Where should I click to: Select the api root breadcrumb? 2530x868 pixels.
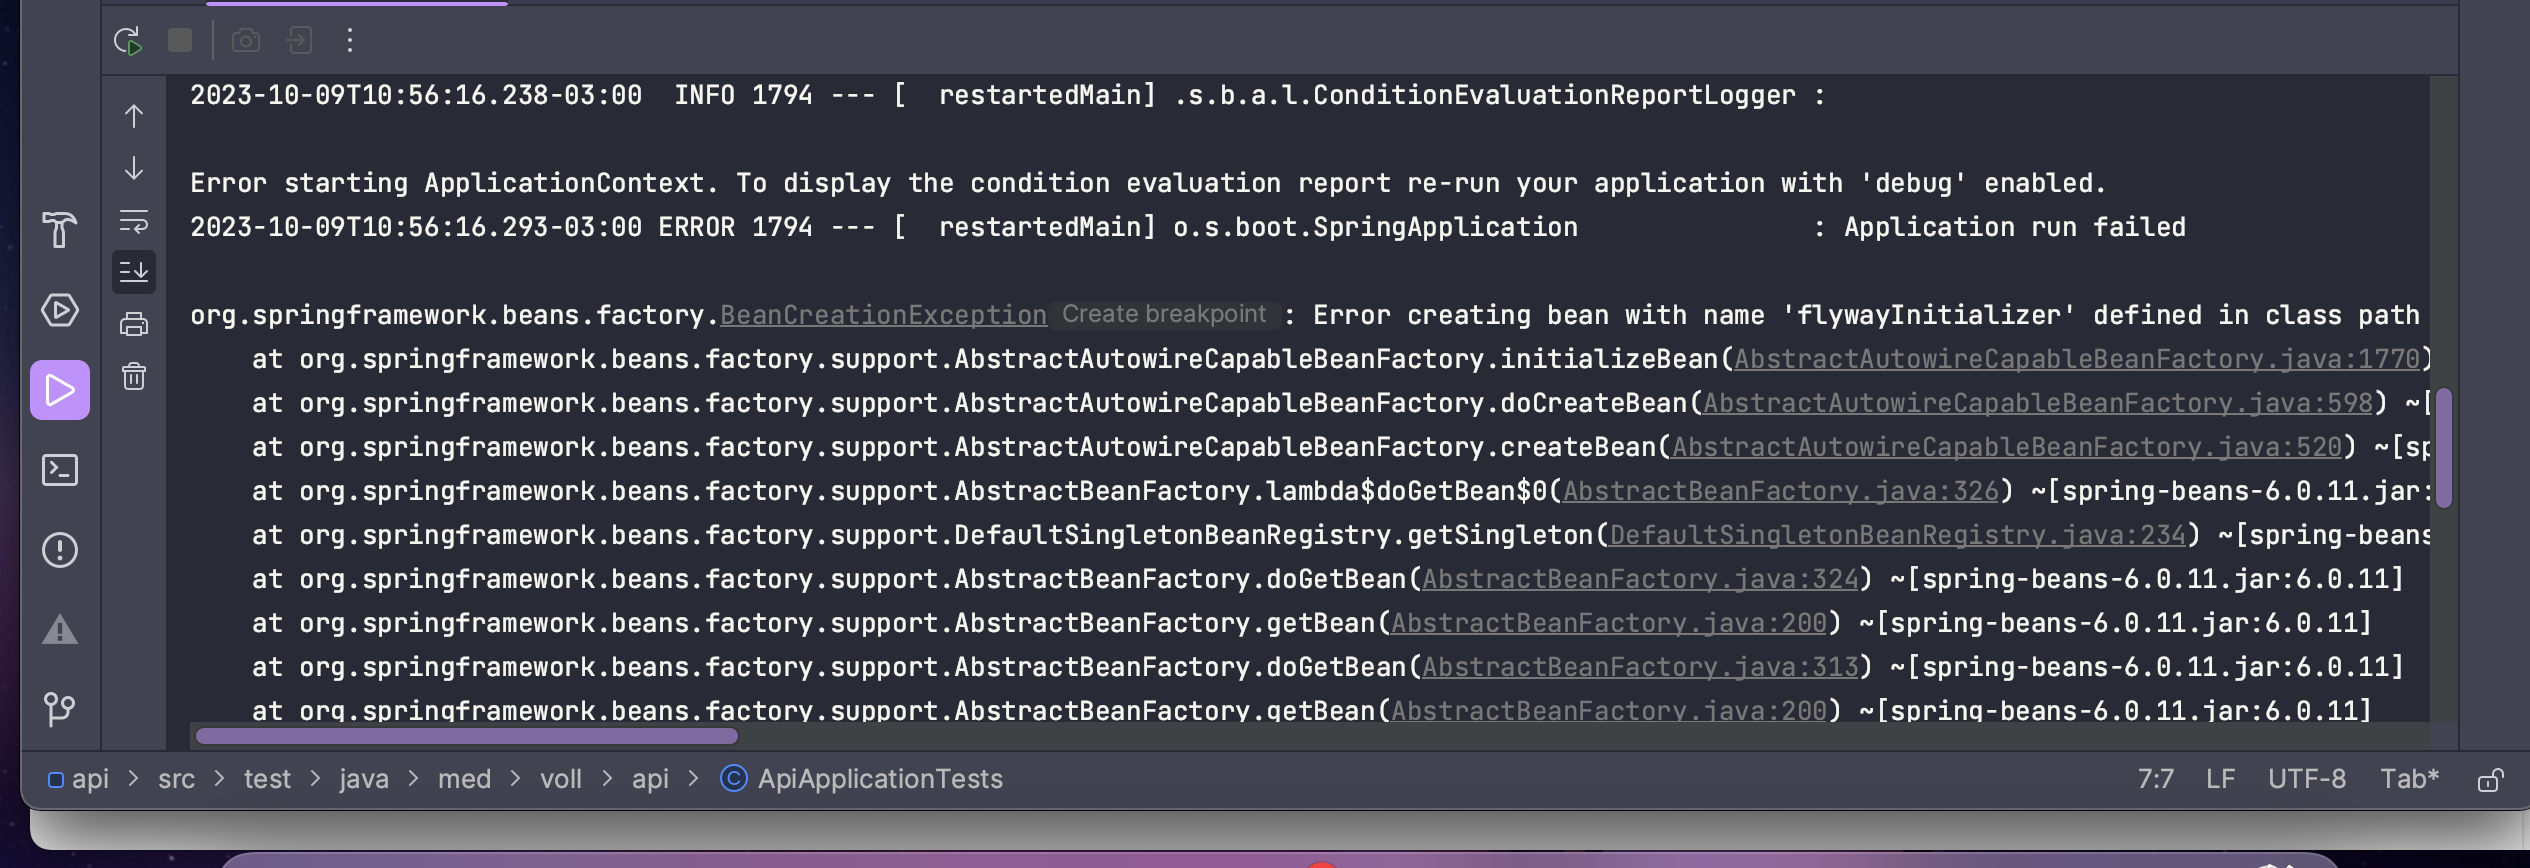pyautogui.click(x=79, y=779)
